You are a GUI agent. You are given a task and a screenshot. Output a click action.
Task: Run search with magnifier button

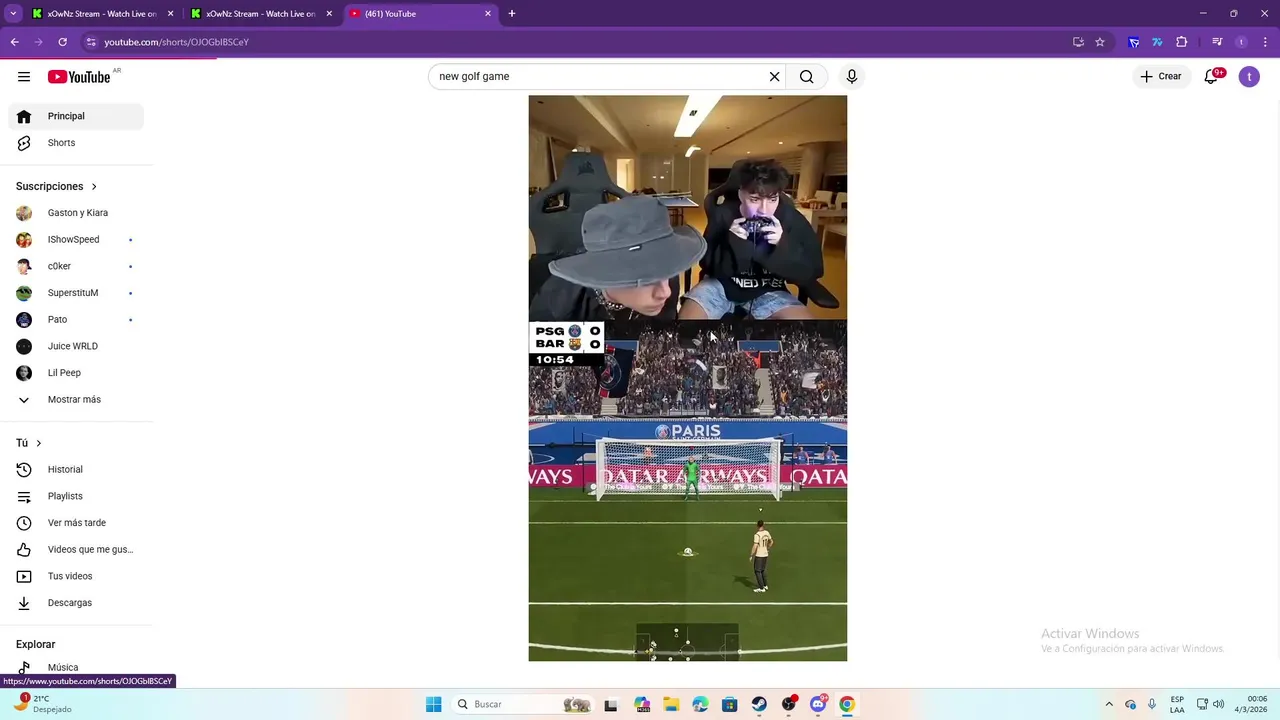point(807,77)
